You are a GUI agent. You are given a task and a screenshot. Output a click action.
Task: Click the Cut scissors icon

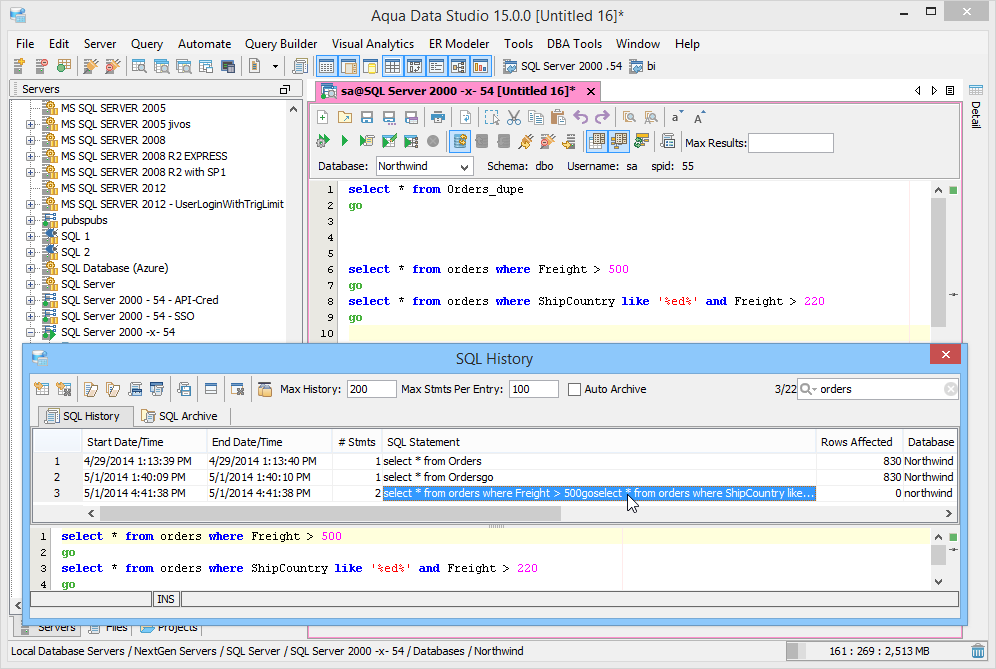coord(514,118)
